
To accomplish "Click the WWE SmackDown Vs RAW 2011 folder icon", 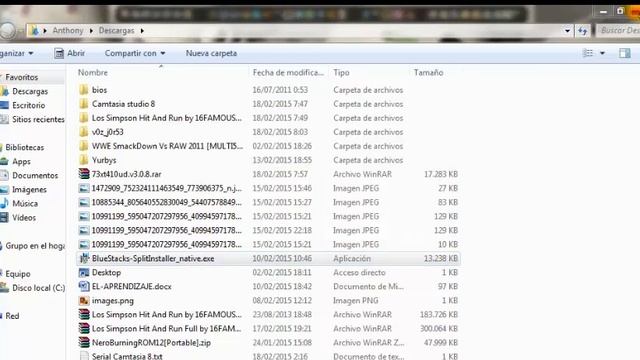I will tap(84, 146).
